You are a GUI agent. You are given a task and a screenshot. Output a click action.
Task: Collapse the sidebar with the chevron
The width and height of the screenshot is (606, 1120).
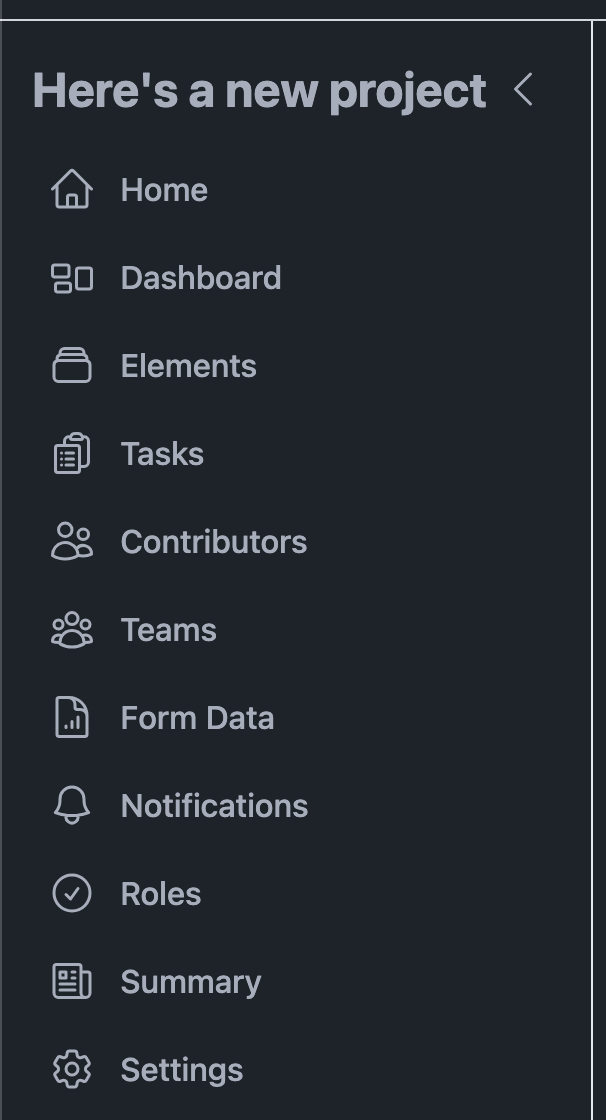click(523, 90)
